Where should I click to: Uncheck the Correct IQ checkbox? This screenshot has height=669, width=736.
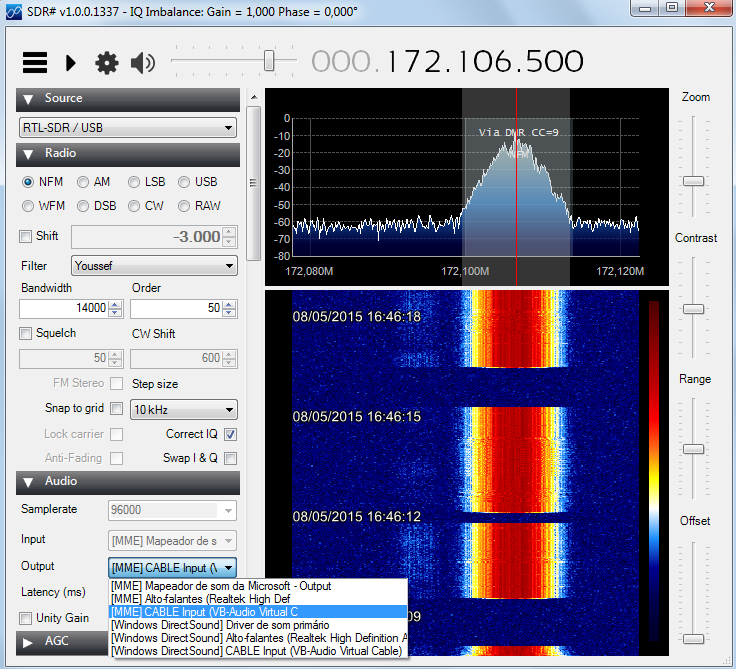click(230, 434)
